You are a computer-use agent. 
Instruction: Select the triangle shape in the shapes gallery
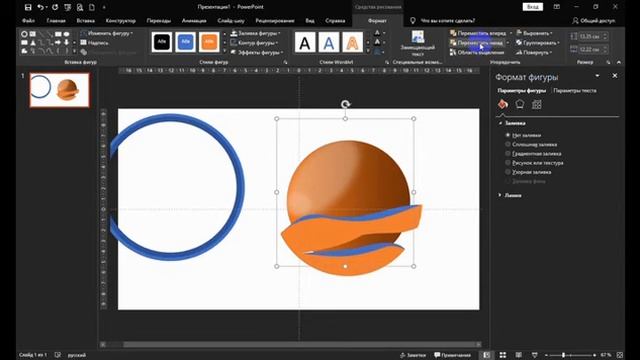(33, 42)
